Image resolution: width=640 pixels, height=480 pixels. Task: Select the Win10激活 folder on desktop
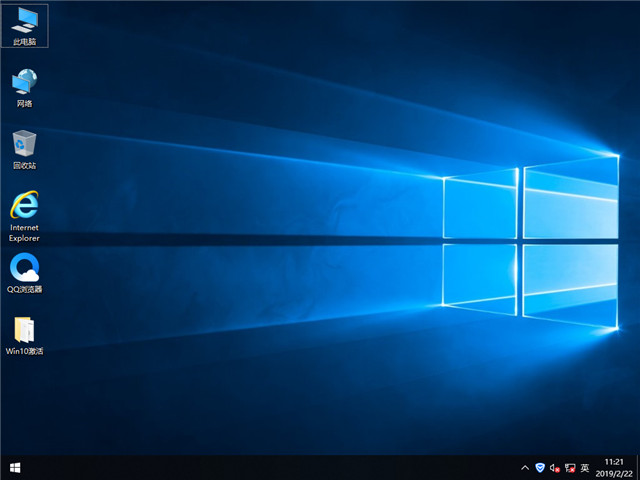click(x=24, y=336)
